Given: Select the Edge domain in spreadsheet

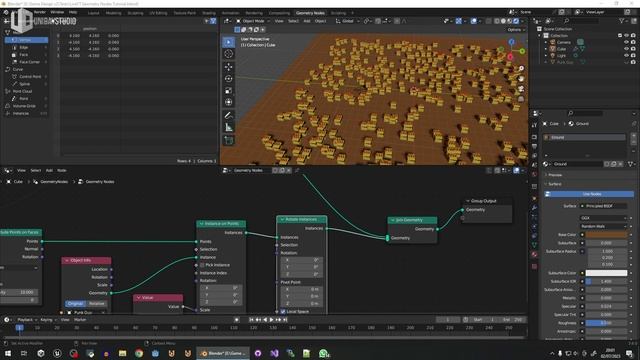Looking at the screenshot, I should pos(27,47).
